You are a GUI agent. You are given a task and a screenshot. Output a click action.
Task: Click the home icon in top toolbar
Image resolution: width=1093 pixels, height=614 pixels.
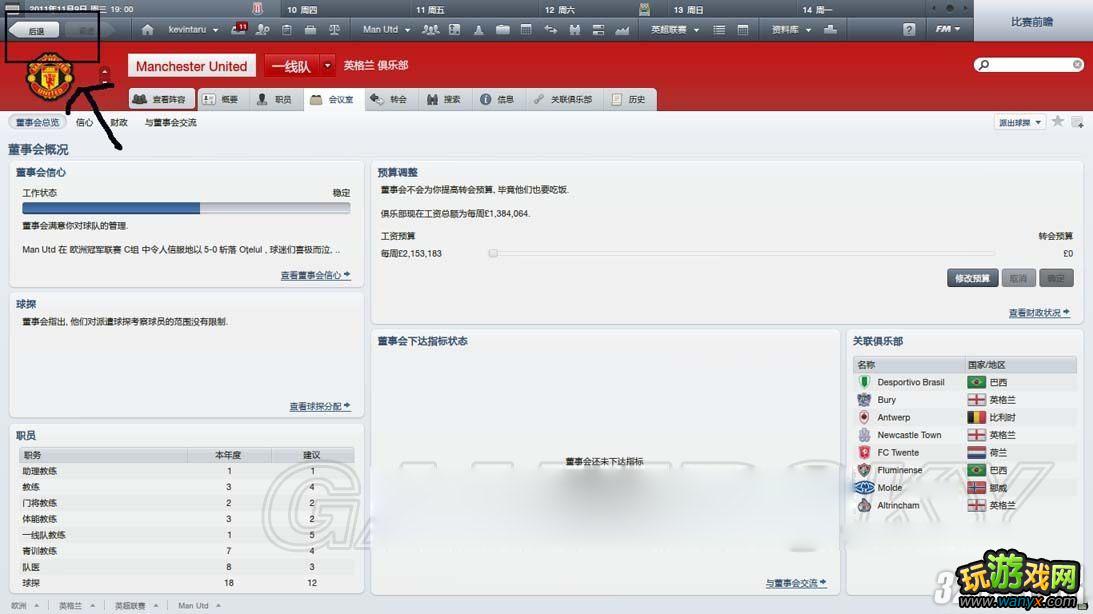(x=149, y=30)
